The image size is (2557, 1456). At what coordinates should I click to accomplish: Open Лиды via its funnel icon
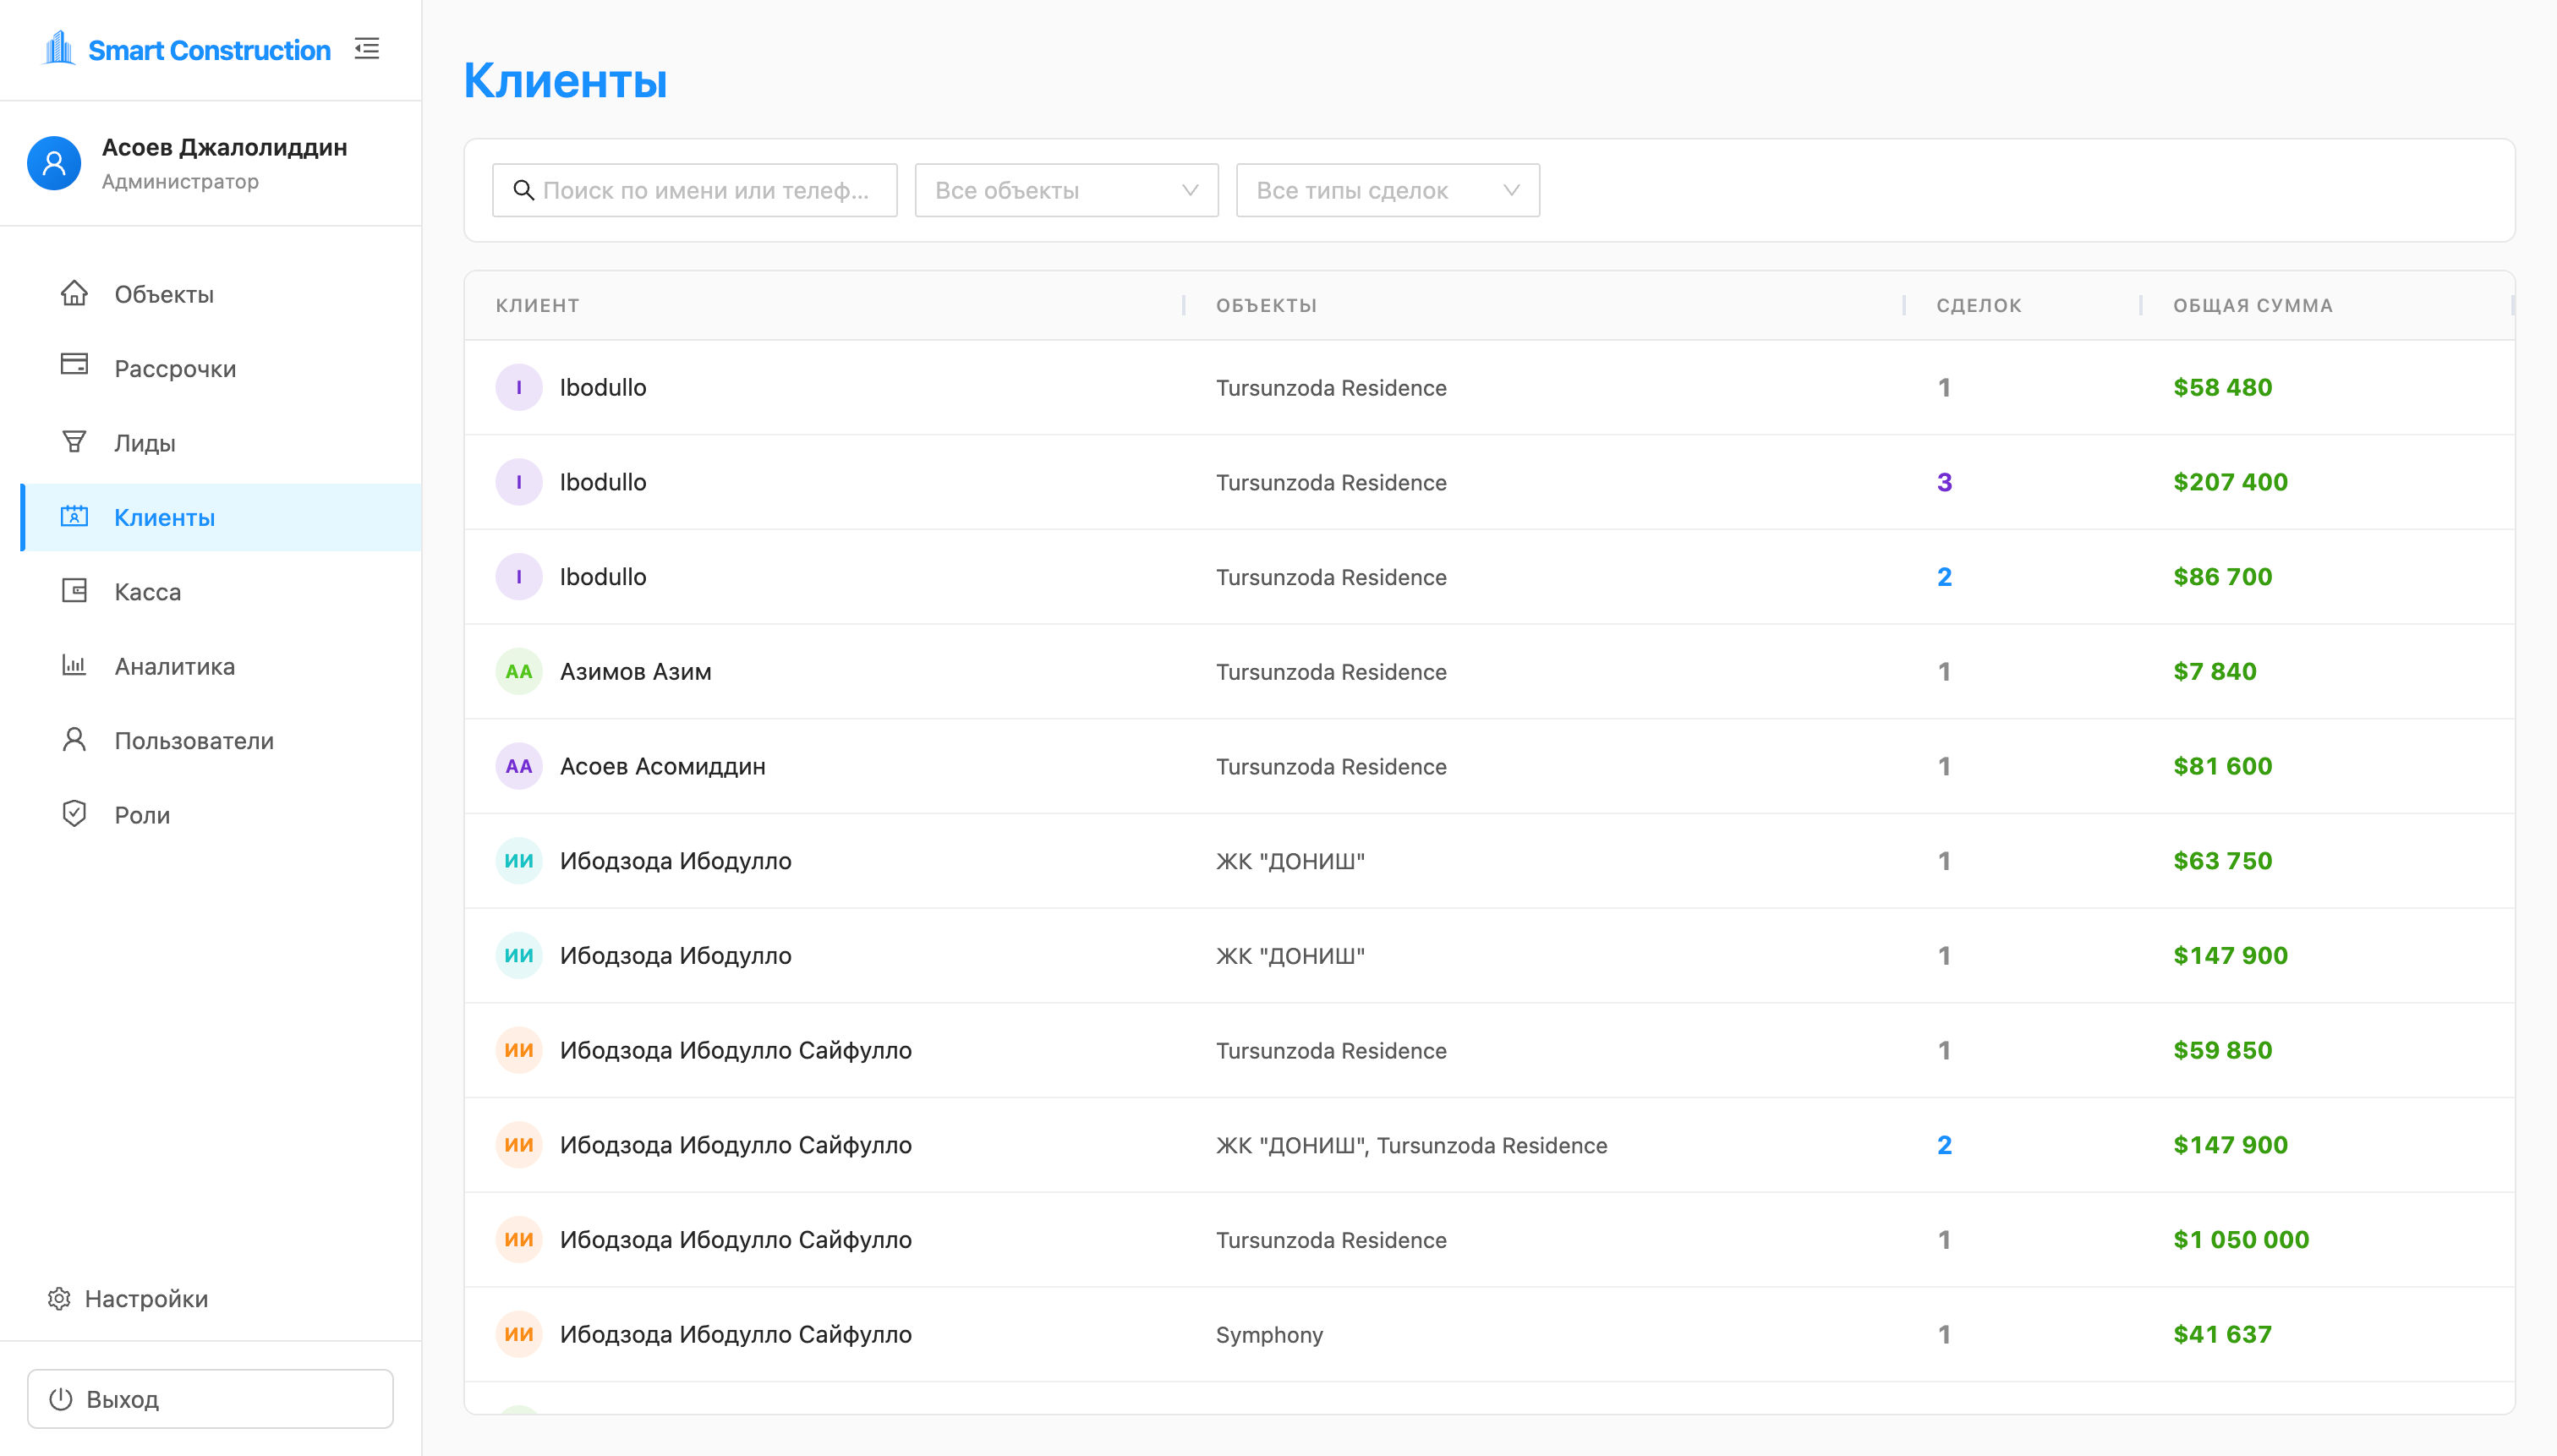coord(74,441)
